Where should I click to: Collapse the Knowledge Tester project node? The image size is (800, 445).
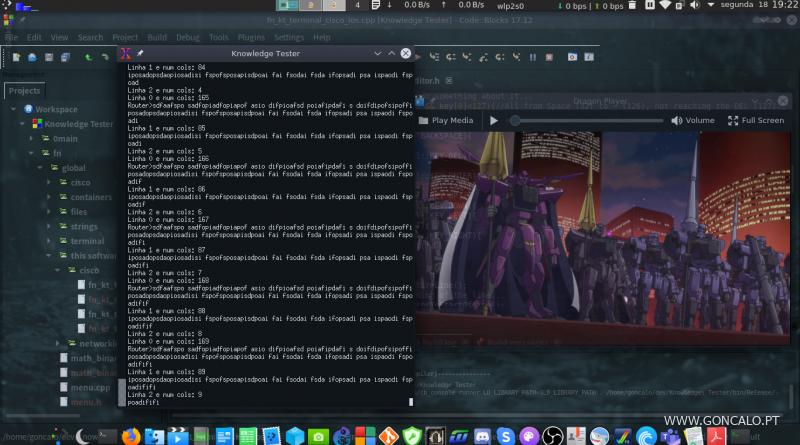tap(22, 124)
